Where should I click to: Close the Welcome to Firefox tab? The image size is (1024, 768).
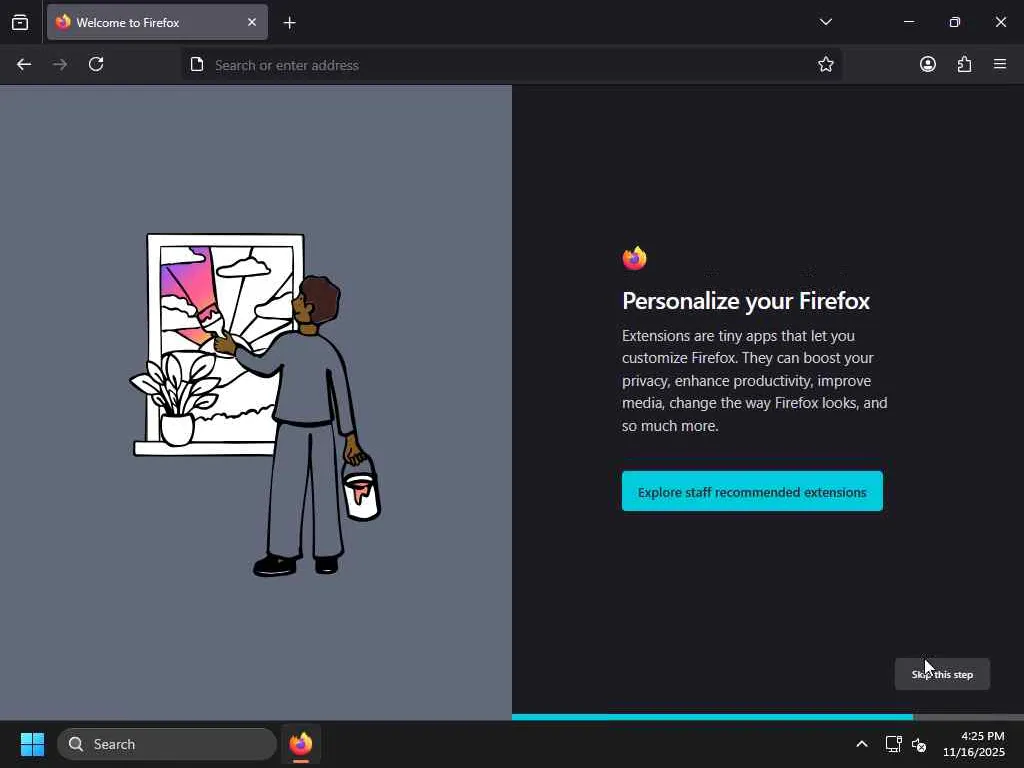[x=252, y=22]
